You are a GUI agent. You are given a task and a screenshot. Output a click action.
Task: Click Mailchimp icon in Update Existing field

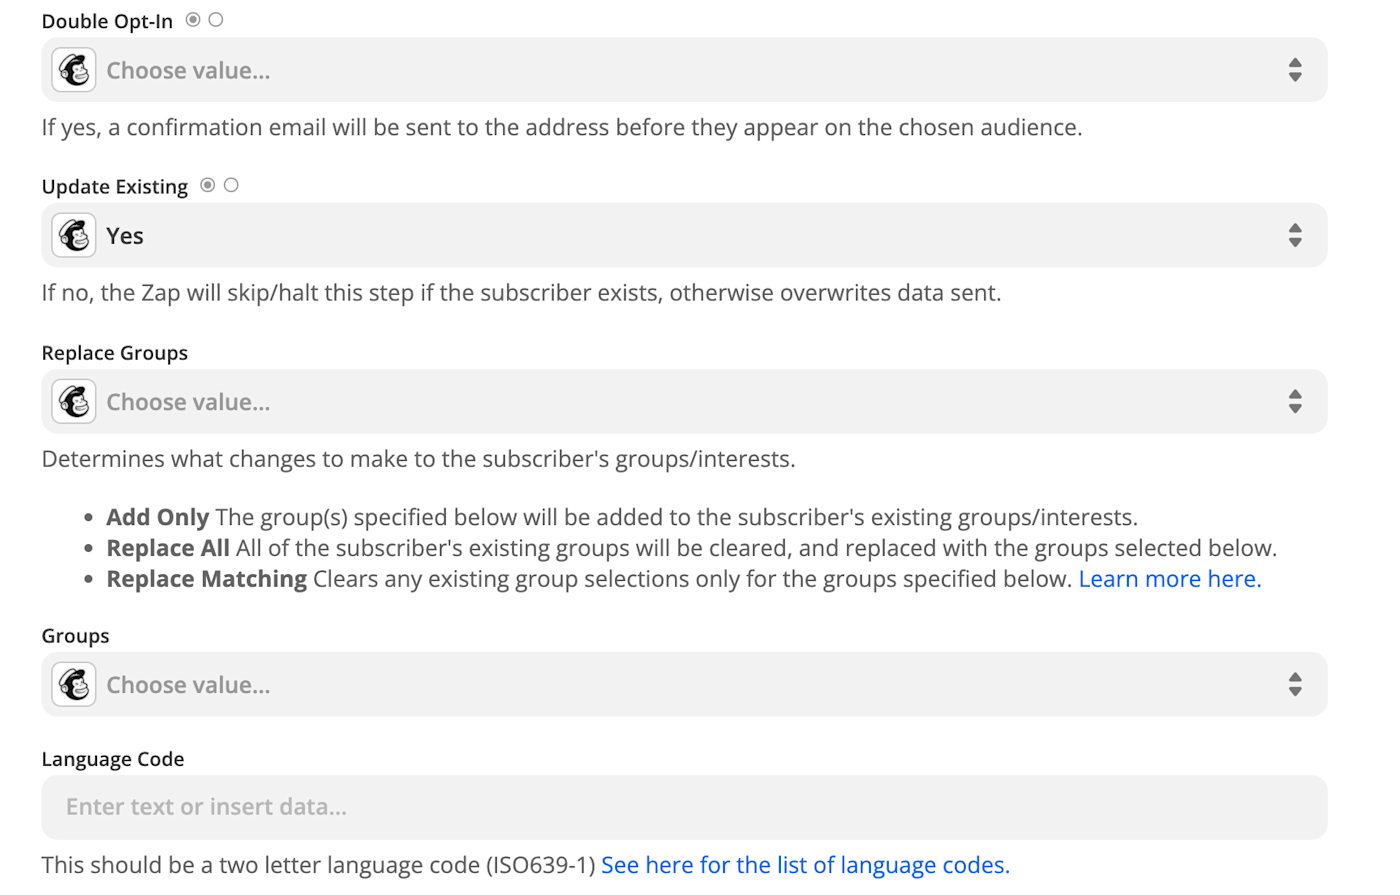[x=74, y=236]
